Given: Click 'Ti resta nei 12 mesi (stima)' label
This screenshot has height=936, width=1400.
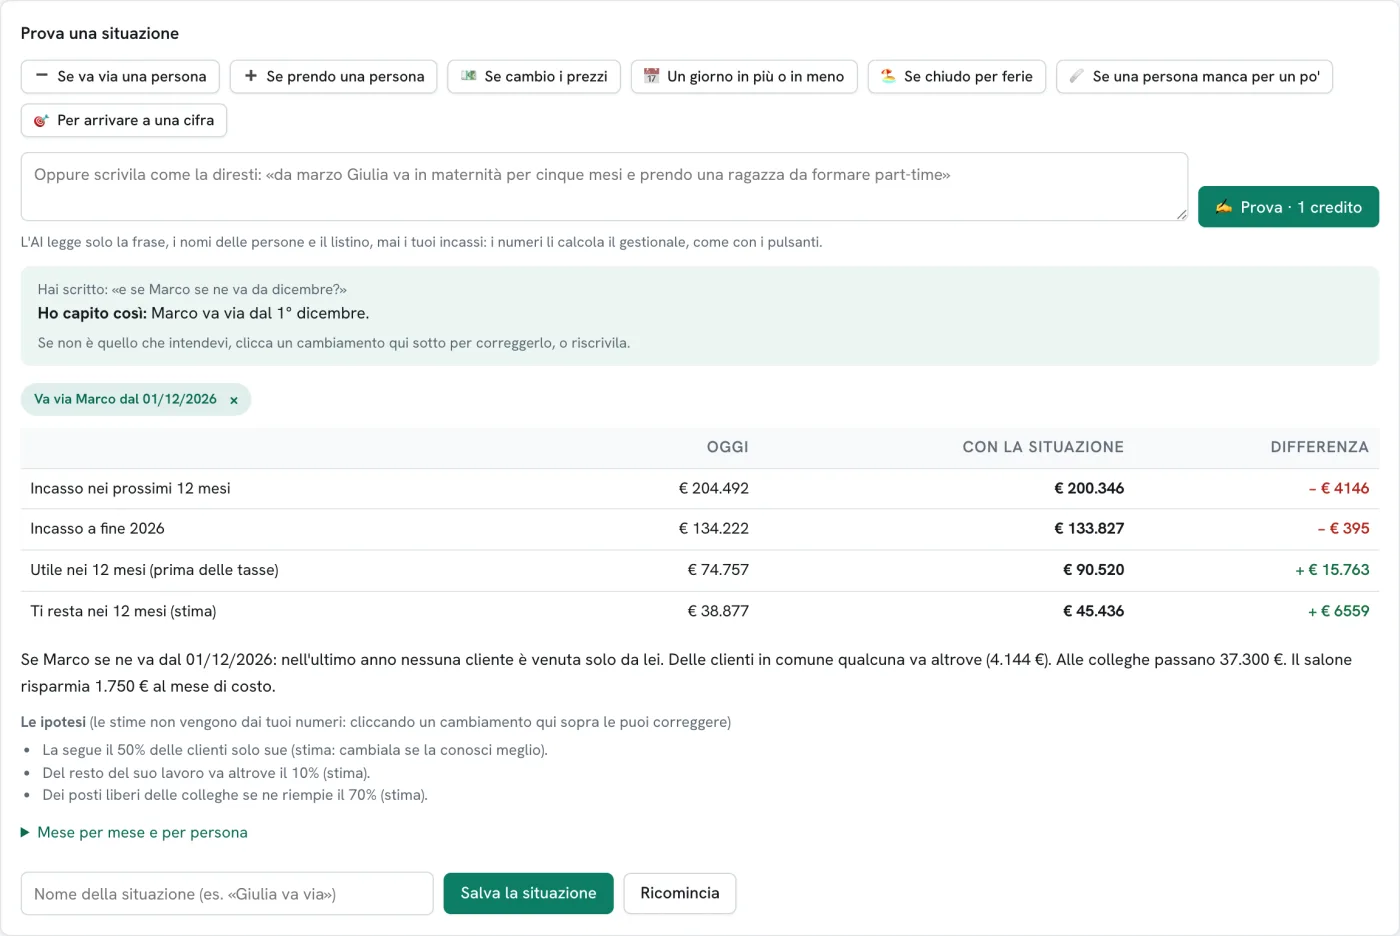Looking at the screenshot, I should tap(123, 611).
